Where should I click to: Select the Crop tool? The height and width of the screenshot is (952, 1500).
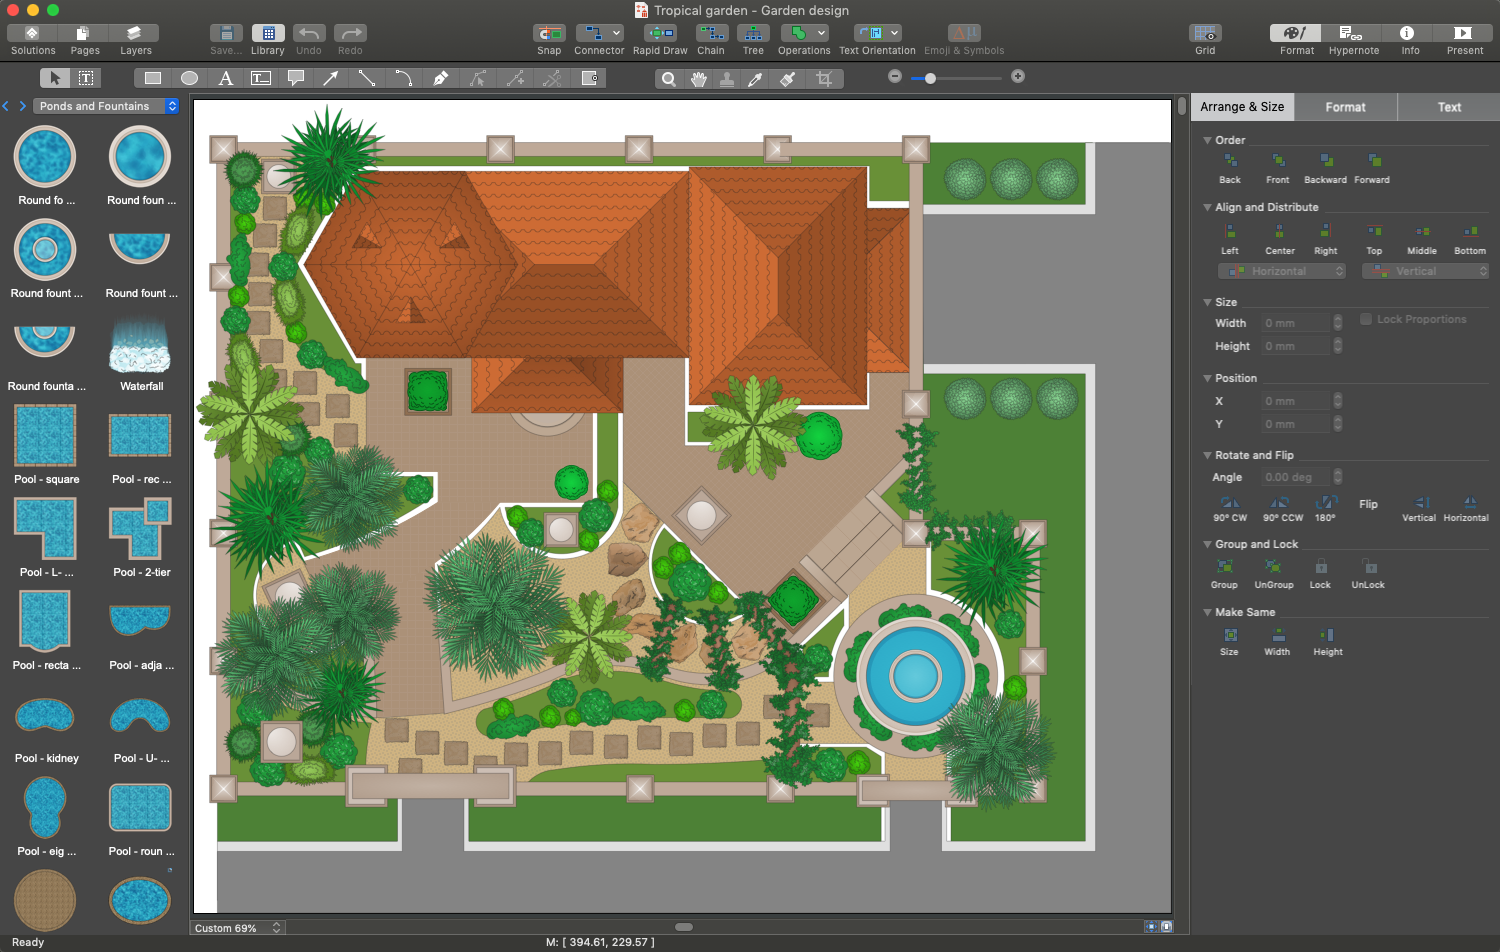[824, 79]
